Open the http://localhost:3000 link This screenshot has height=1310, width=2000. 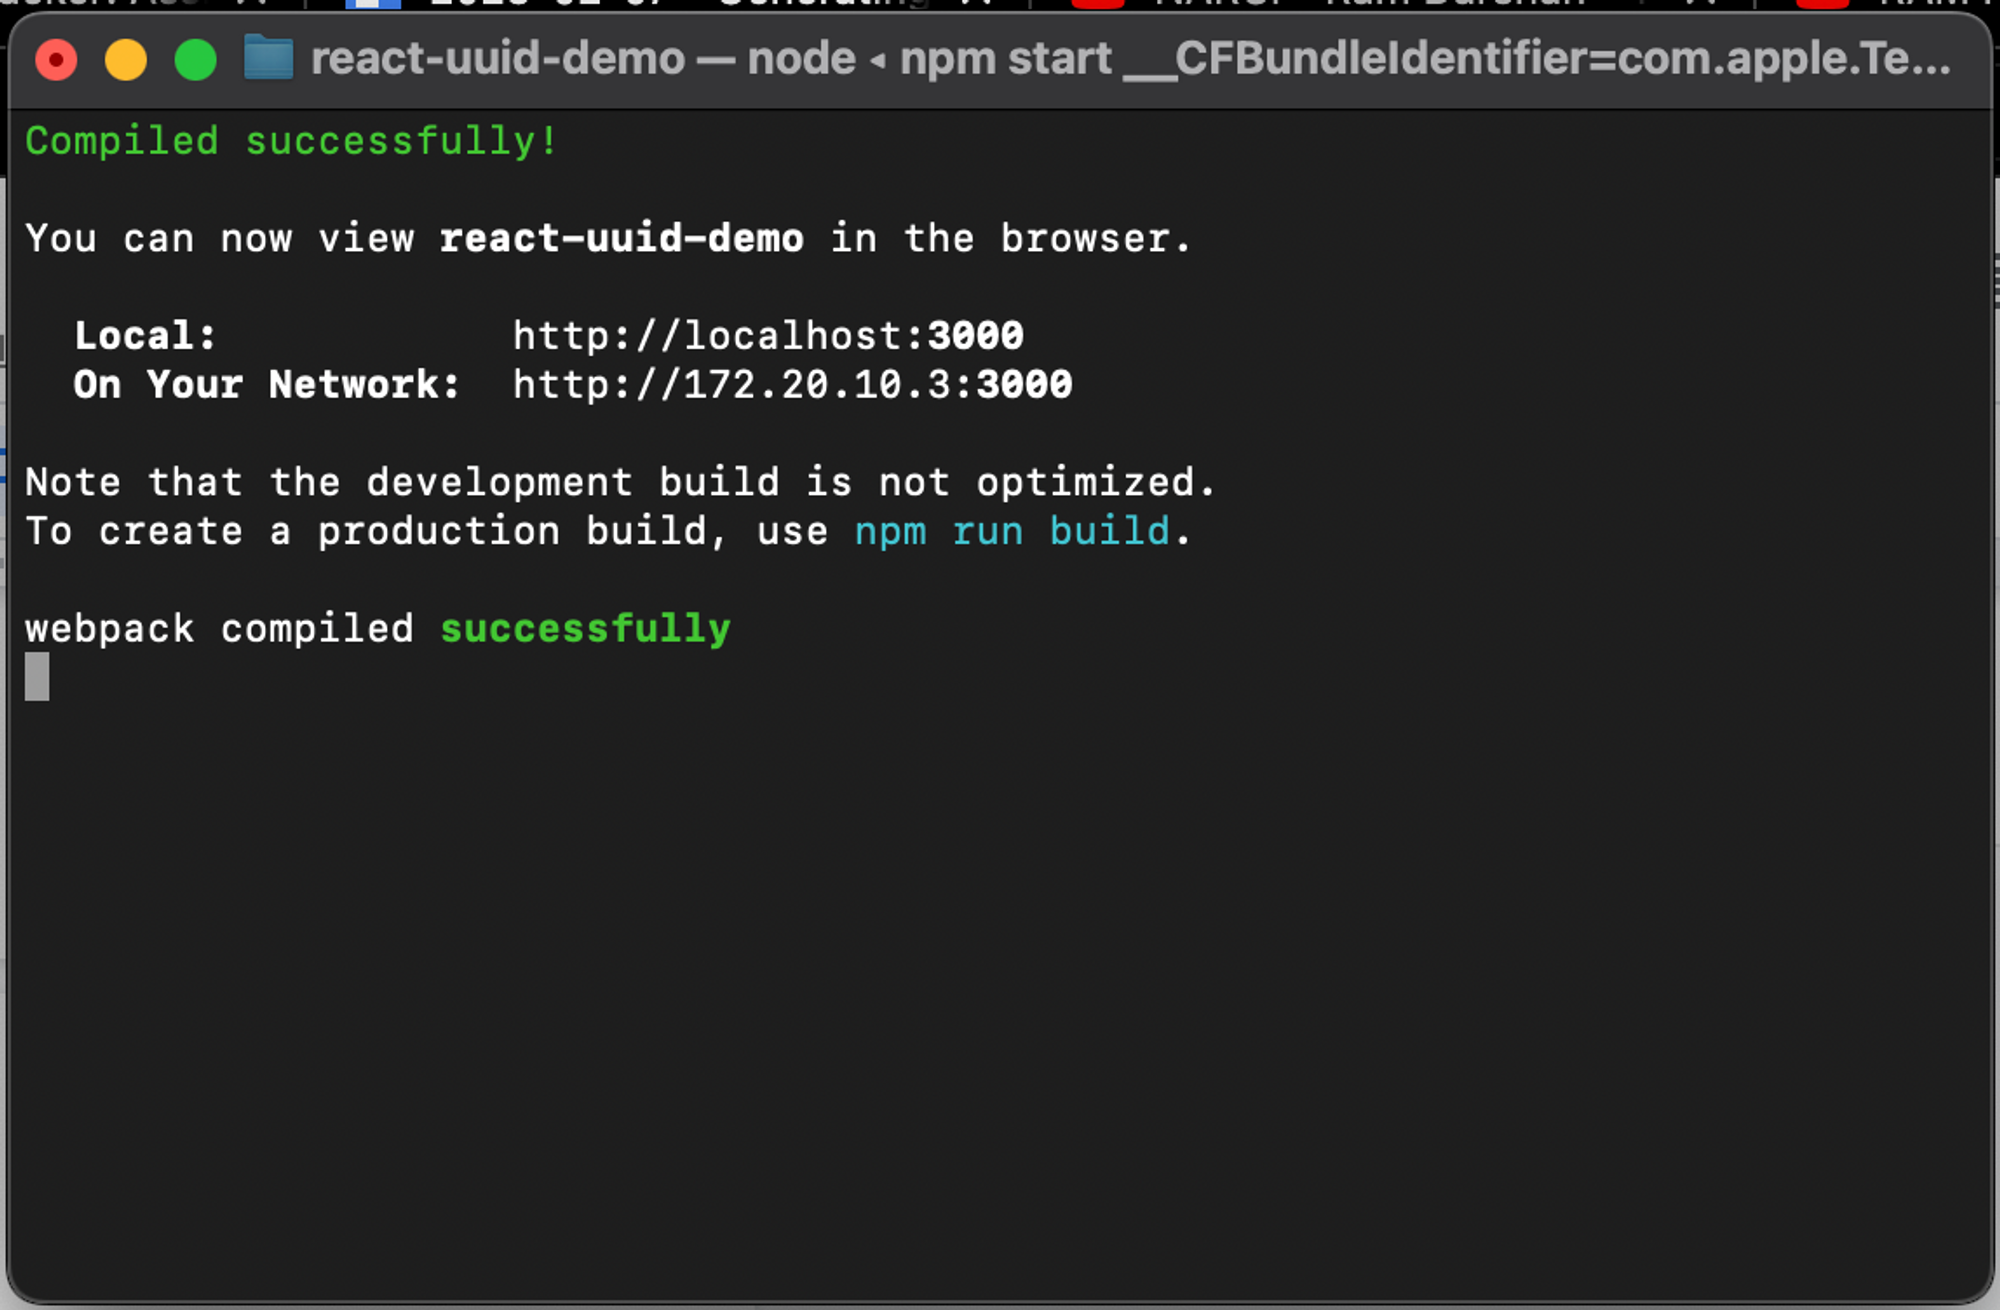(768, 335)
